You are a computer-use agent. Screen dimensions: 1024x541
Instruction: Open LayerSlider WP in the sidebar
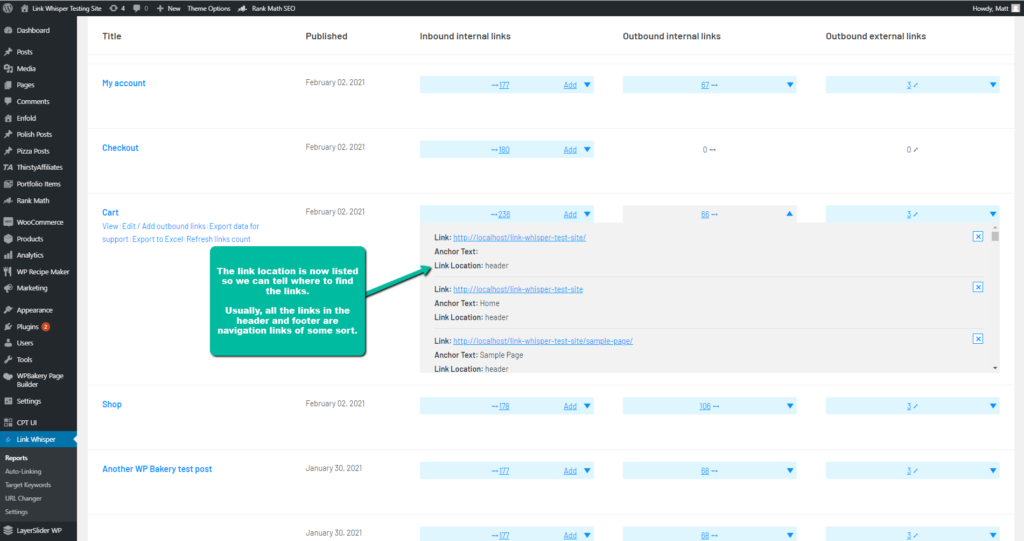38,531
